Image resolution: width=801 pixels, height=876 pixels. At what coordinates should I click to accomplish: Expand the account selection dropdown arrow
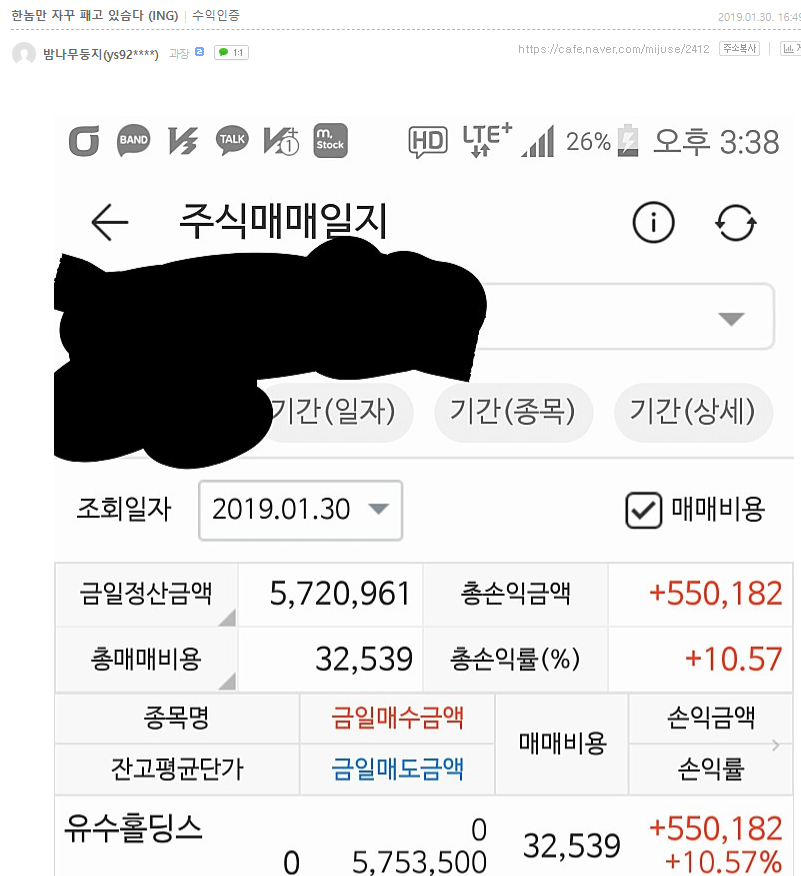point(731,318)
